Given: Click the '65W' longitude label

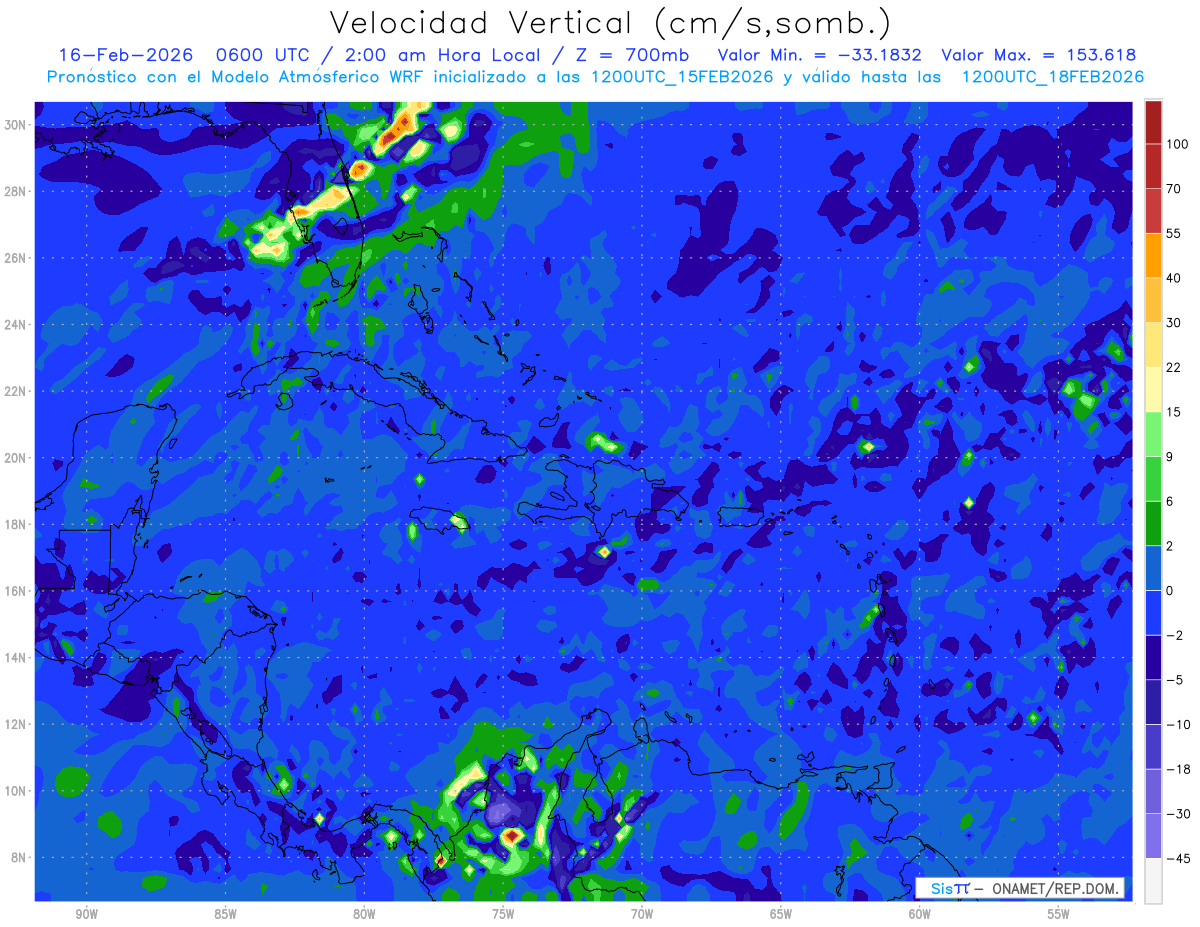Looking at the screenshot, I should coord(781,914).
